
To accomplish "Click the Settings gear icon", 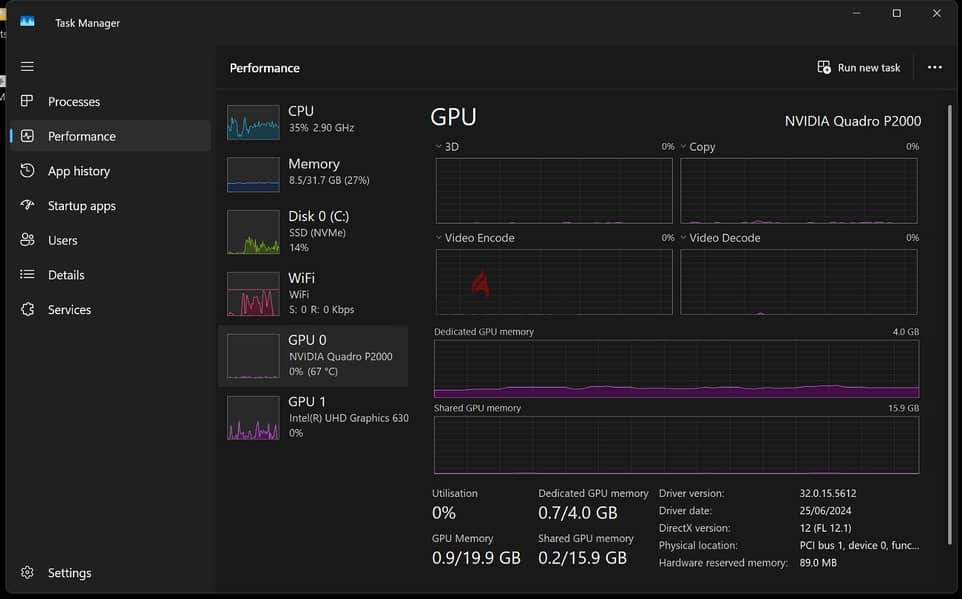I will pos(27,573).
